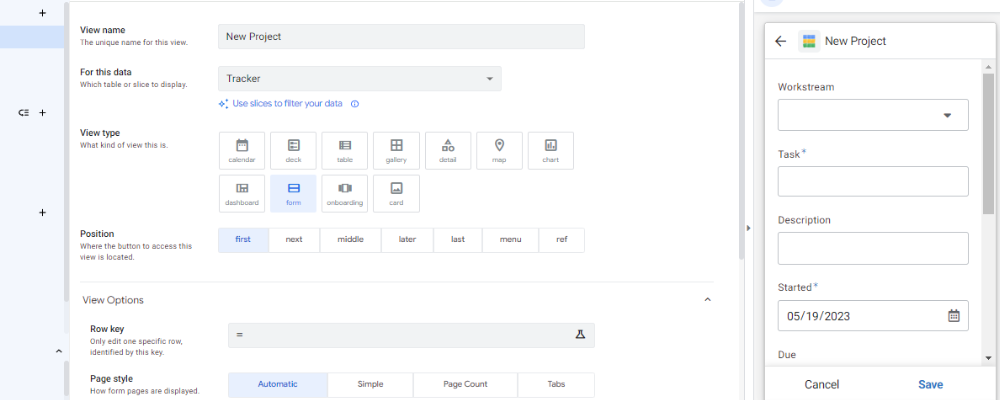Set position to next
1000x400 pixels.
[294, 240]
